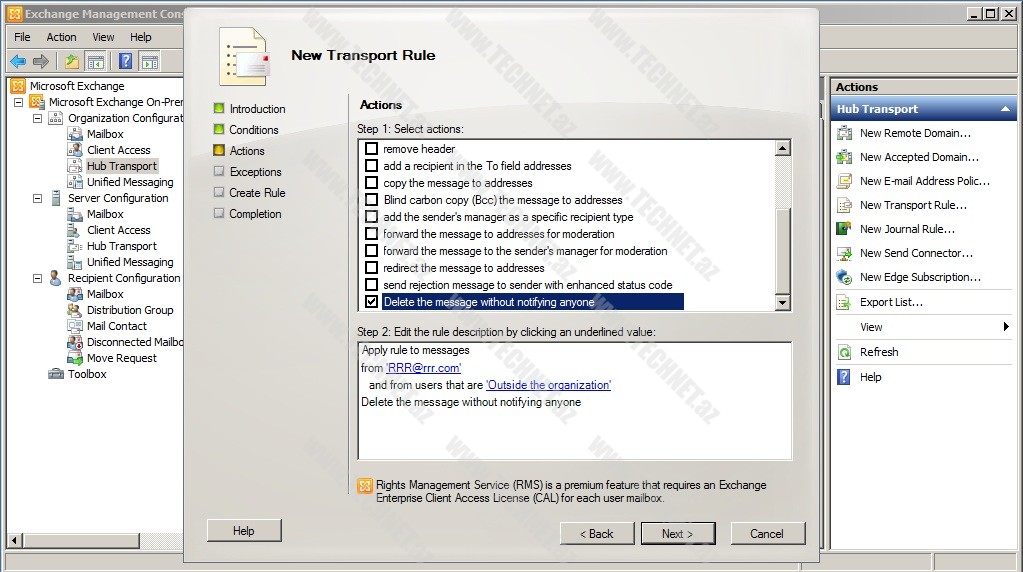Open the View menu in menu bar

tap(103, 37)
